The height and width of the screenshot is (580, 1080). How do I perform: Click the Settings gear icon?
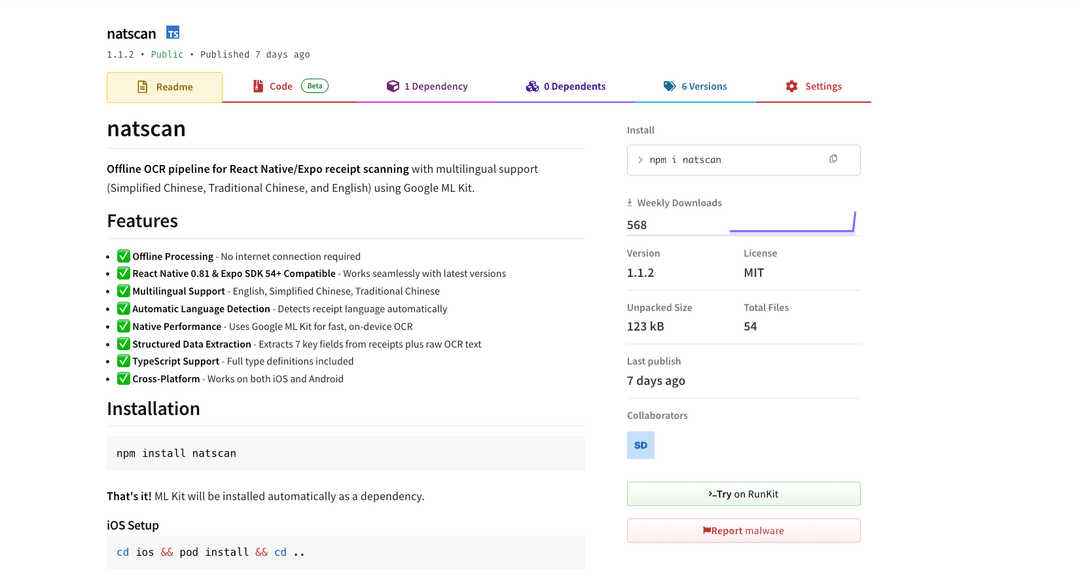792,86
